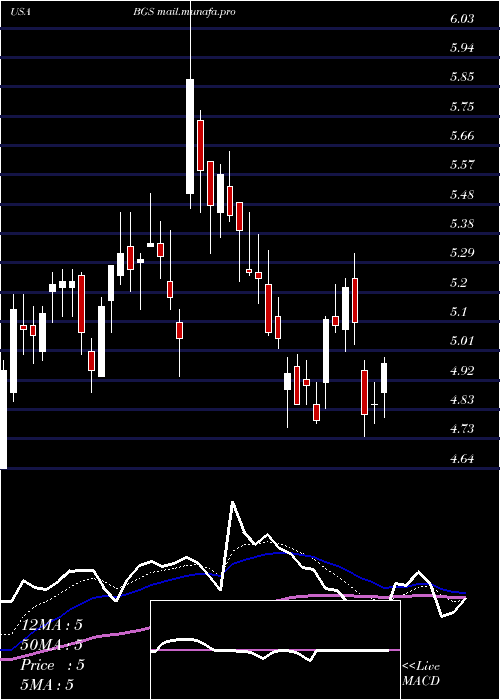Image resolution: width=500 pixels, height=700 pixels.
Task: Click the 5.29 price axis label
Action: (x=462, y=253)
